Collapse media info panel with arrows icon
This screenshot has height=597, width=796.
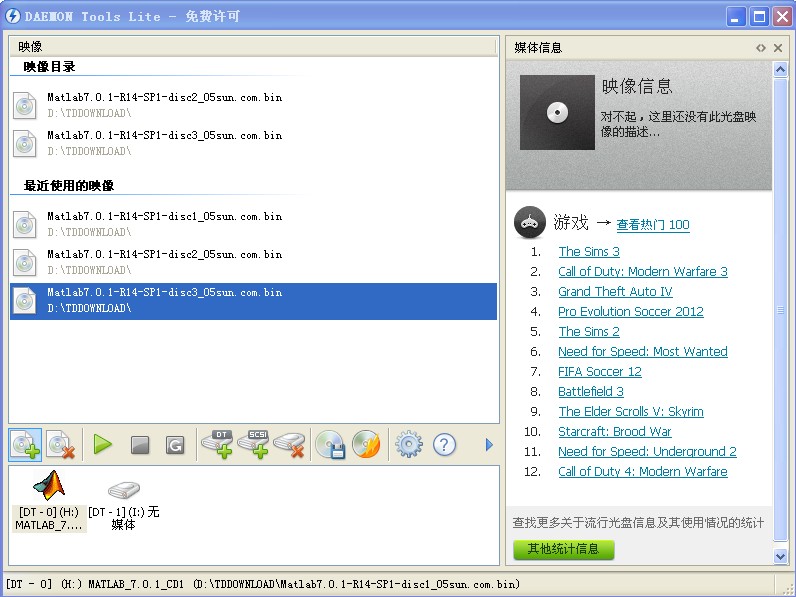[x=761, y=47]
